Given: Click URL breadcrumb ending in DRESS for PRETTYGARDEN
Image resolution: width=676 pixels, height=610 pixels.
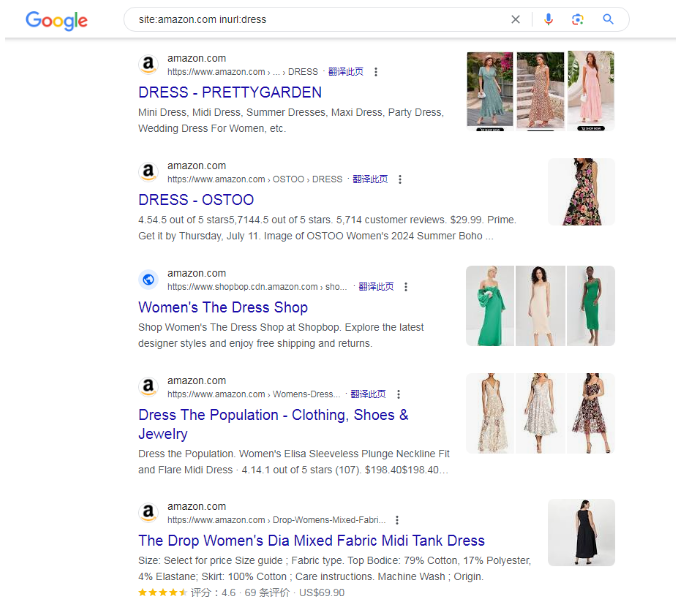Looking at the screenshot, I should 242,72.
